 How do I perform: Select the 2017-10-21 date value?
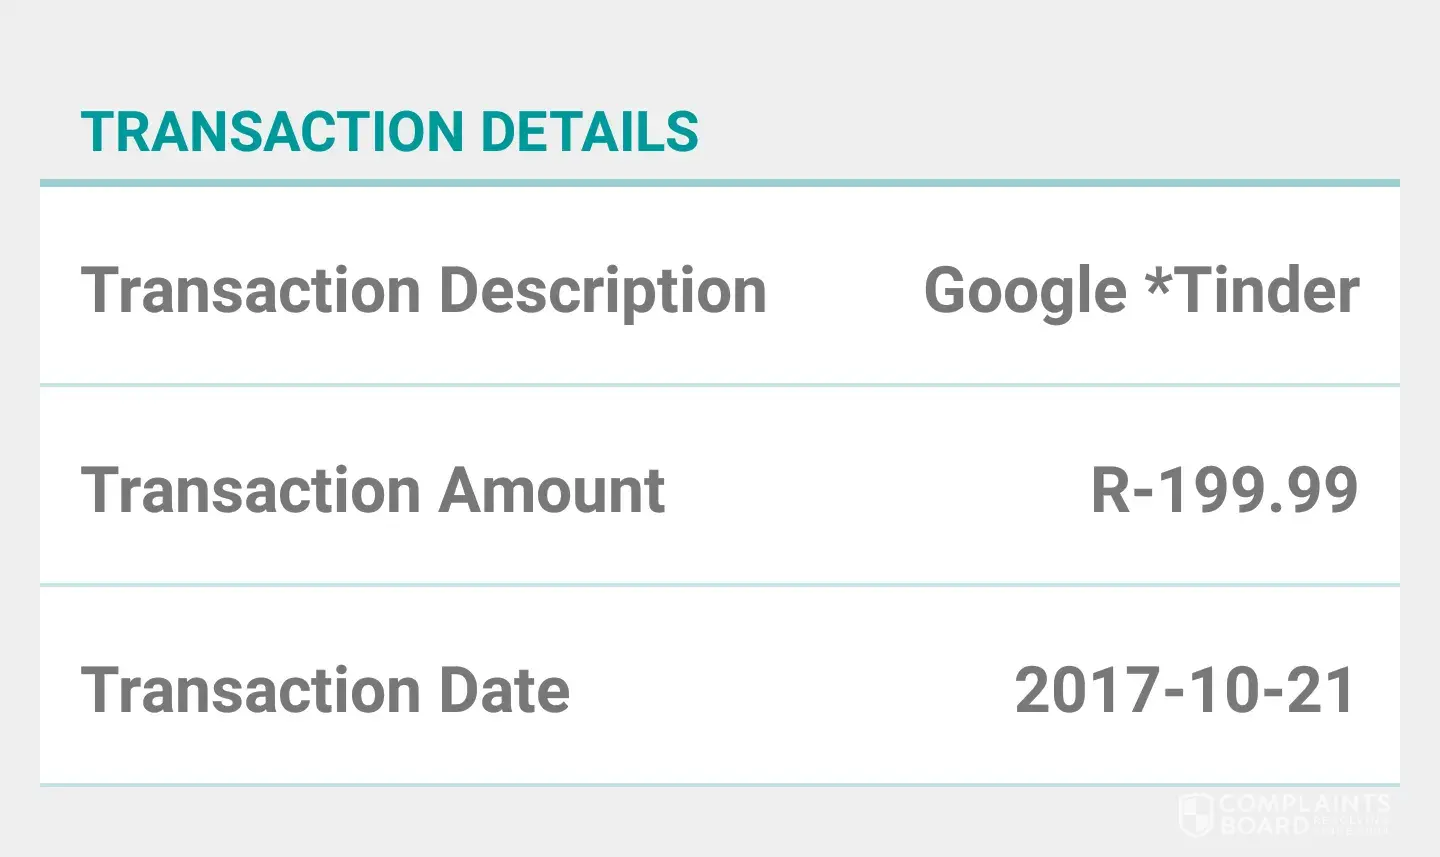[x=1186, y=691]
